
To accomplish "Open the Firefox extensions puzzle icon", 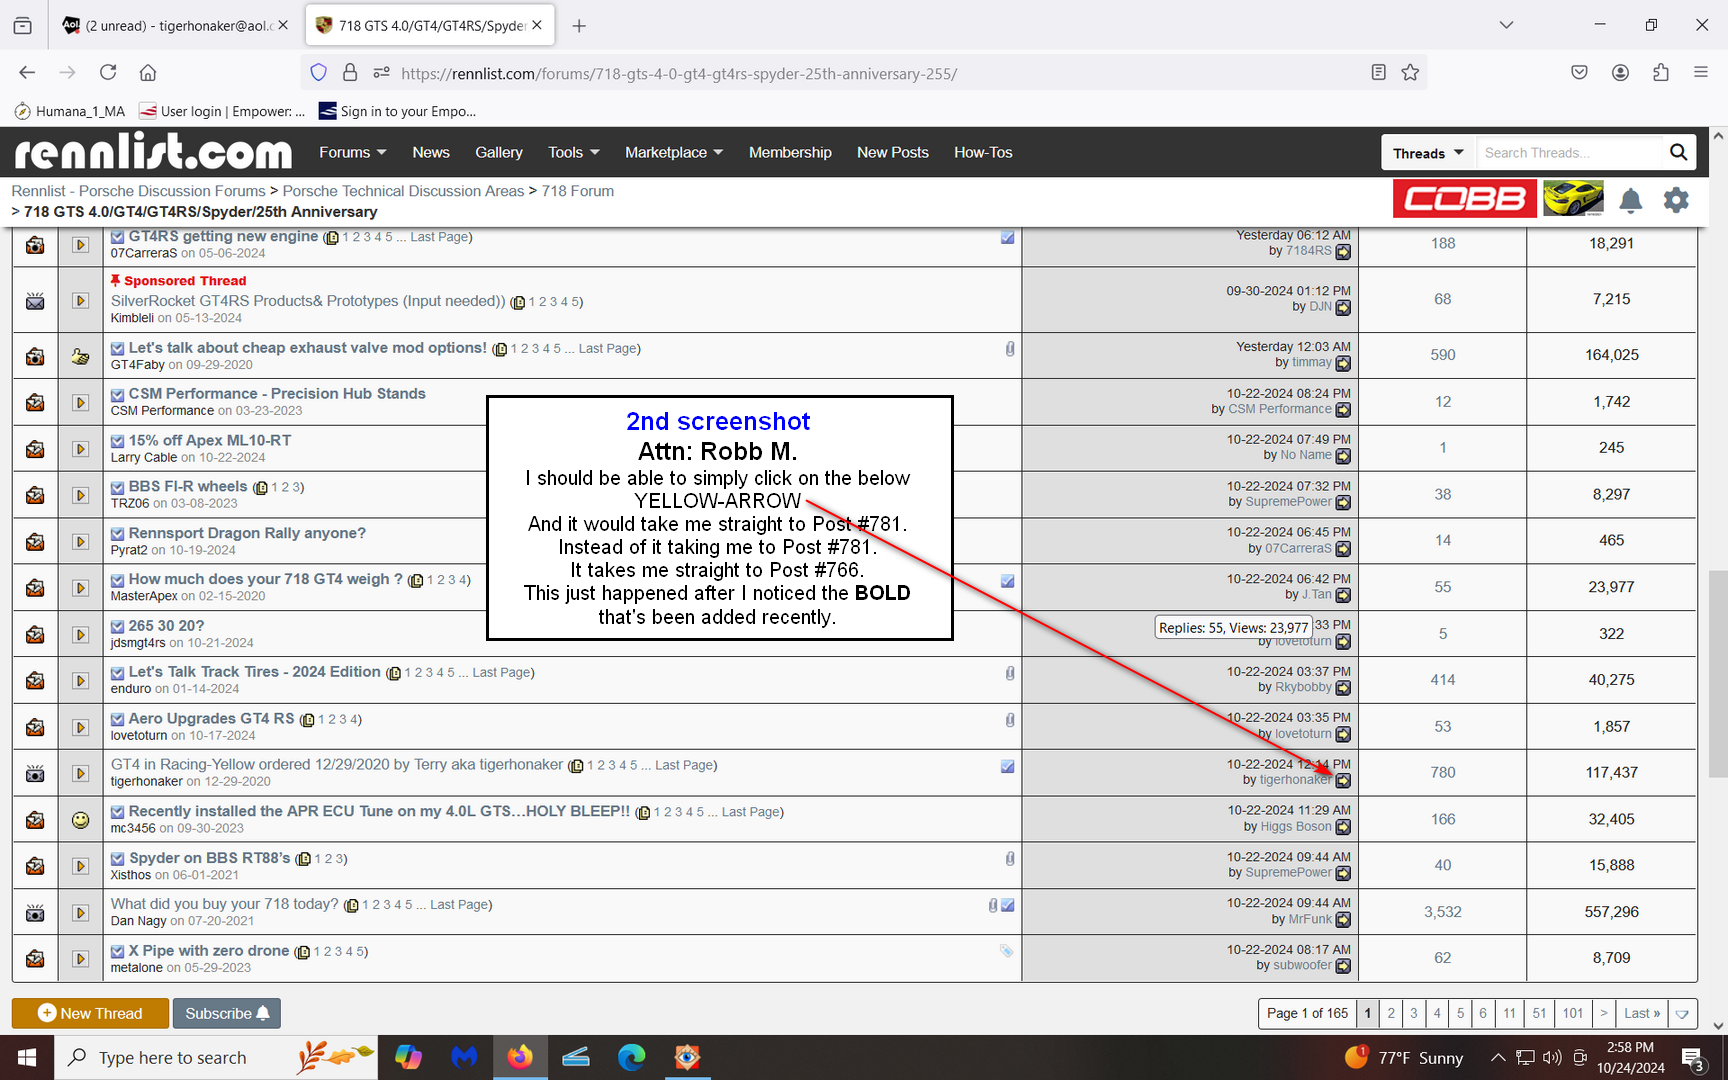I will pyautogui.click(x=1661, y=72).
